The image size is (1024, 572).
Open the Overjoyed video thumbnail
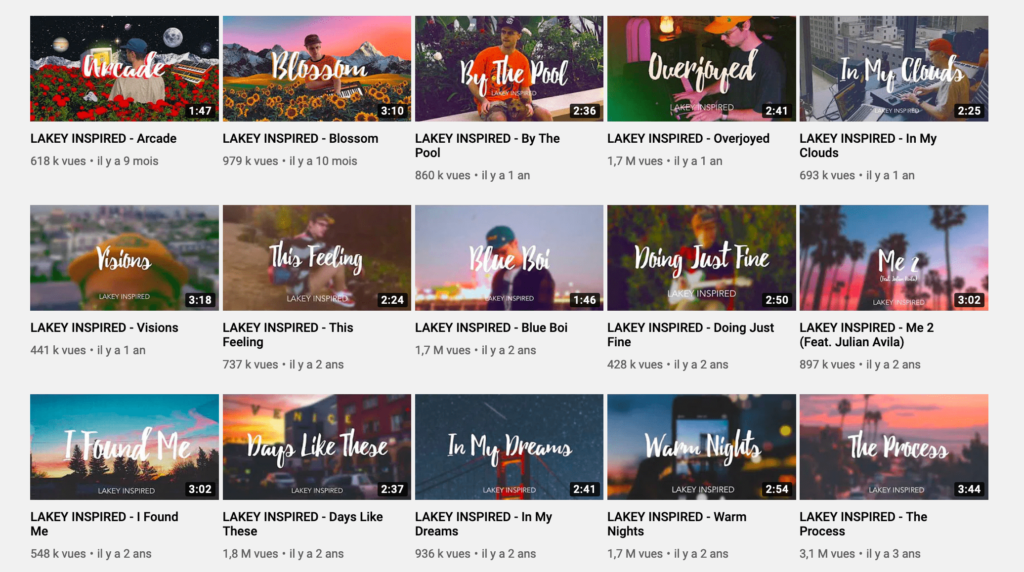pyautogui.click(x=701, y=69)
